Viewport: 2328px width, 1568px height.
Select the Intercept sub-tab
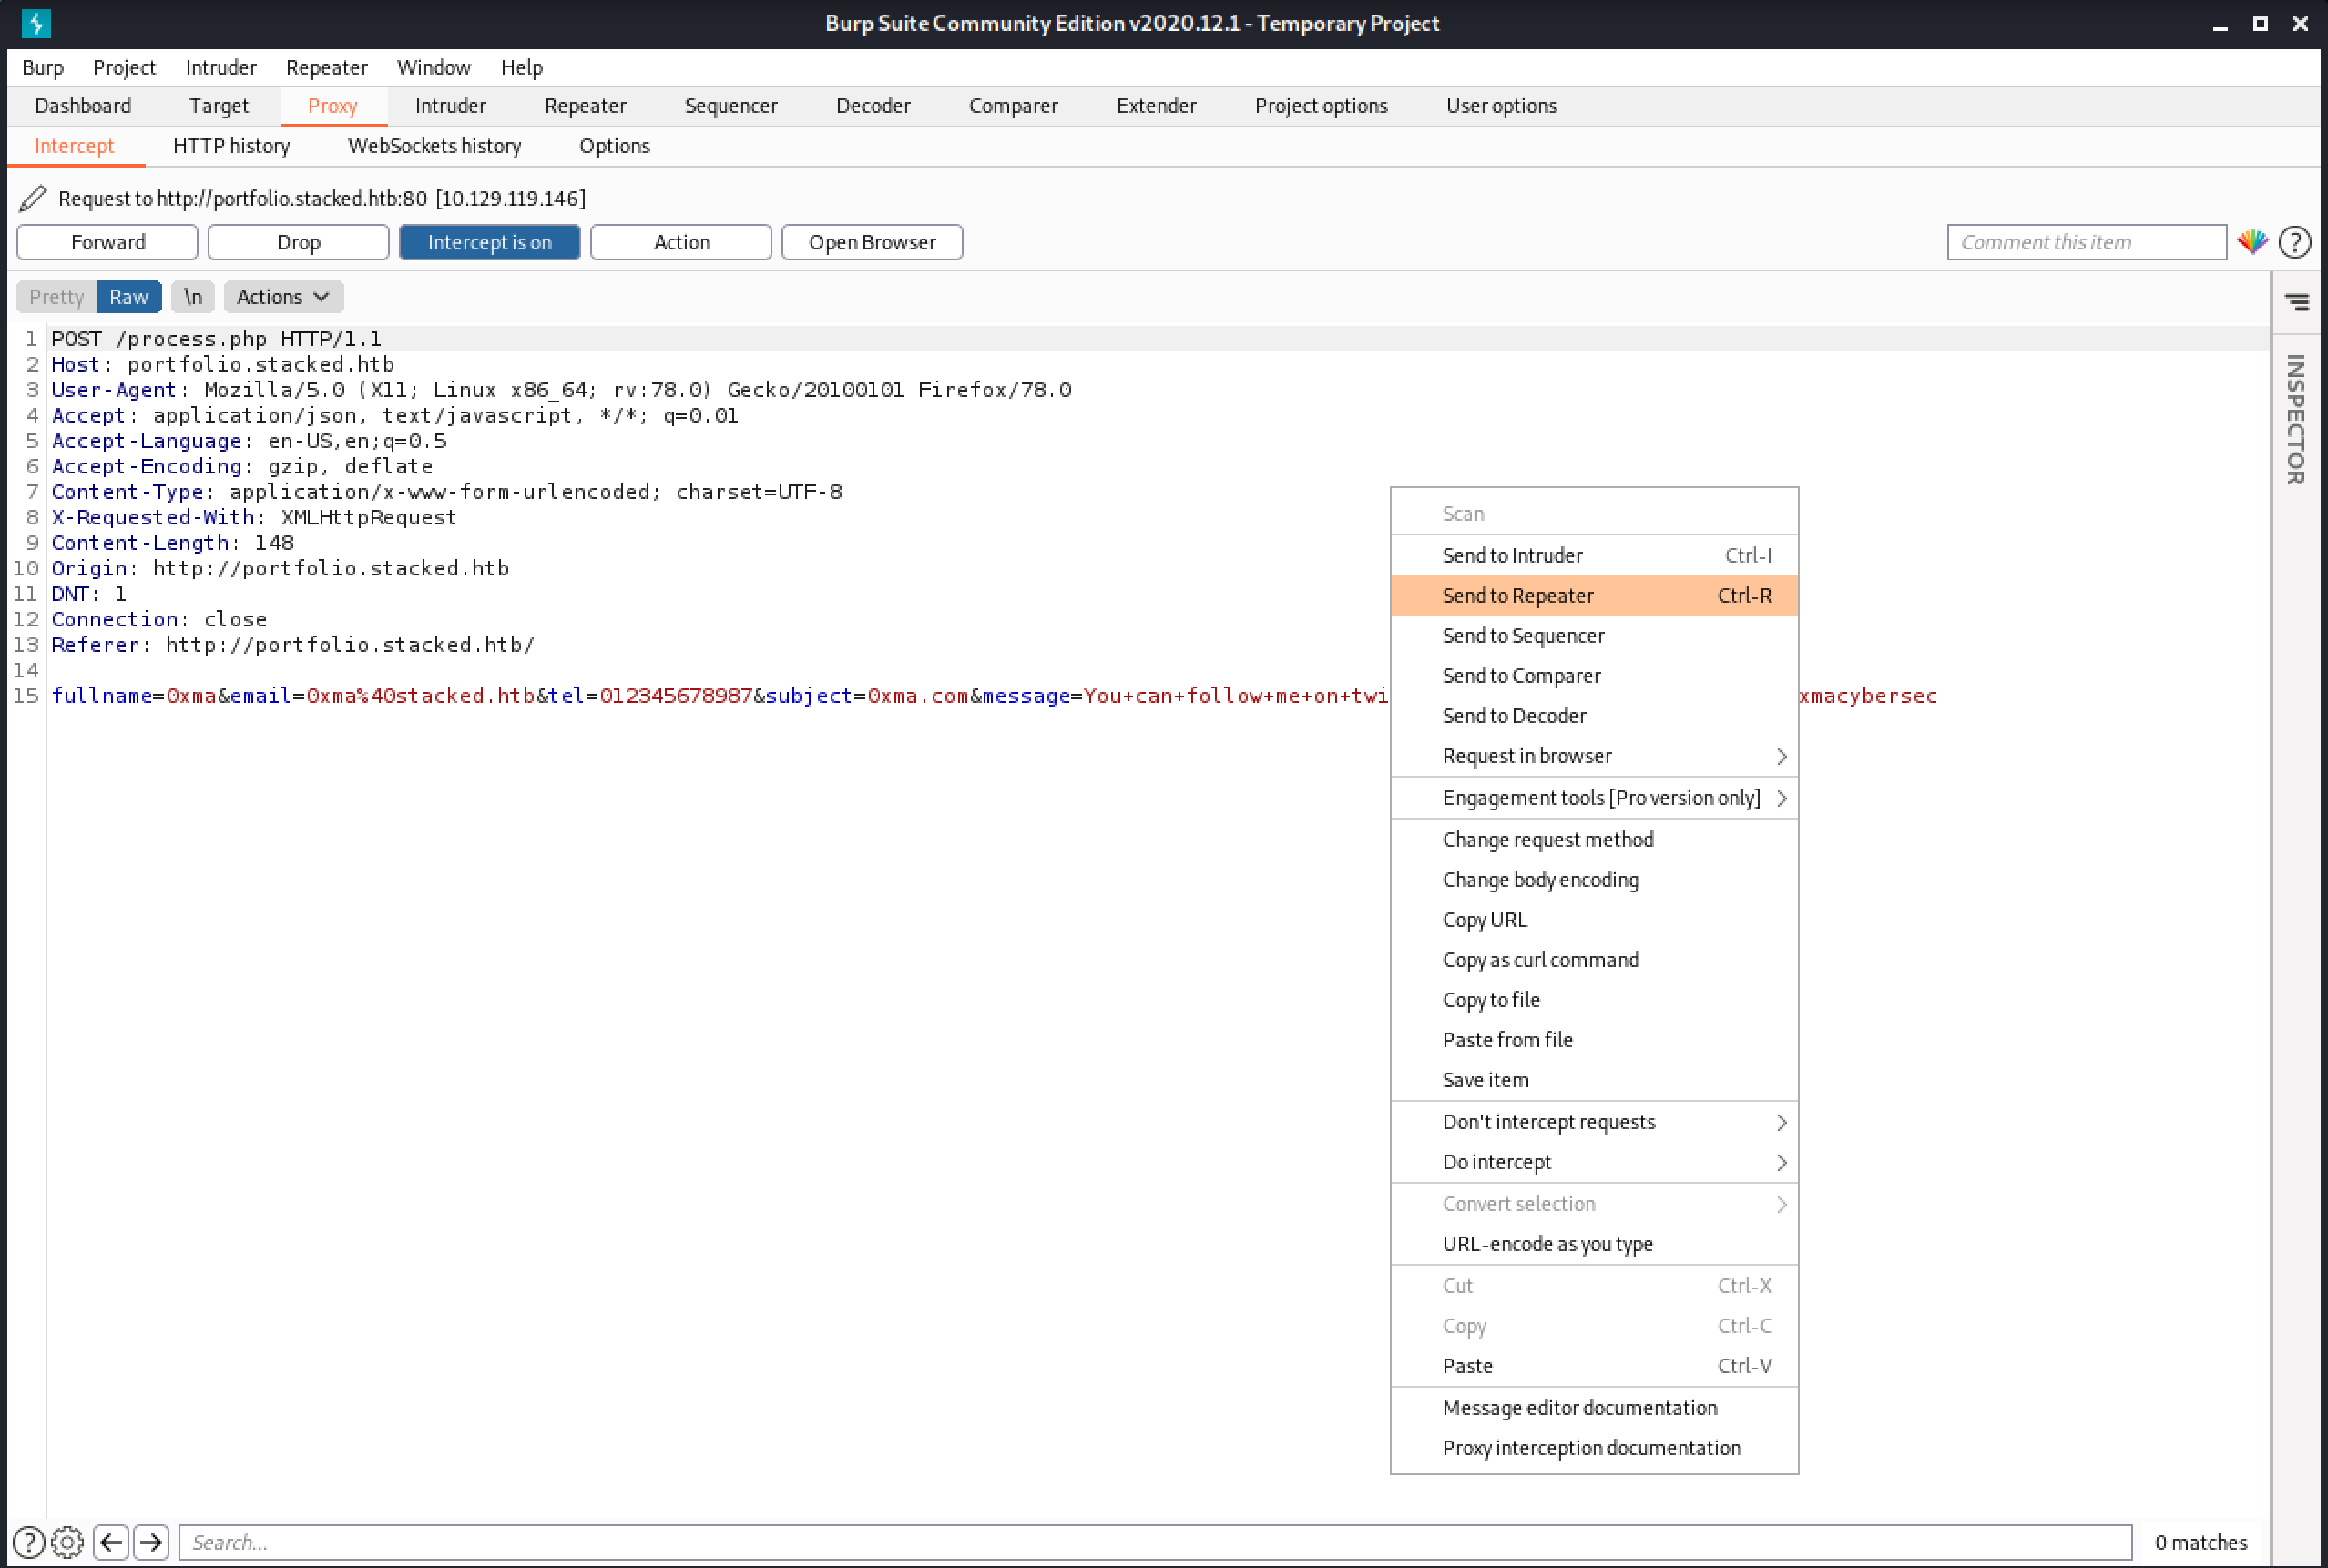(74, 146)
